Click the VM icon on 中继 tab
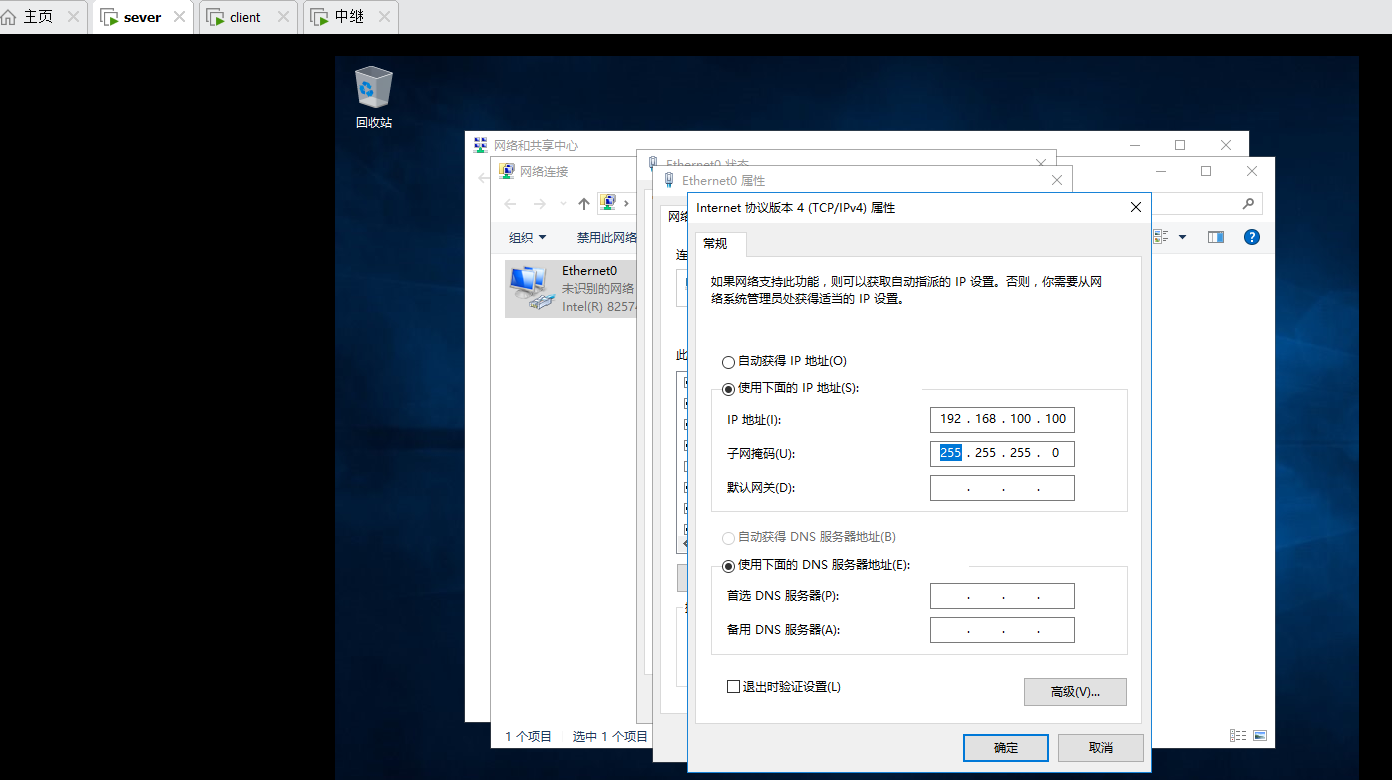The image size is (1392, 780). pos(319,17)
